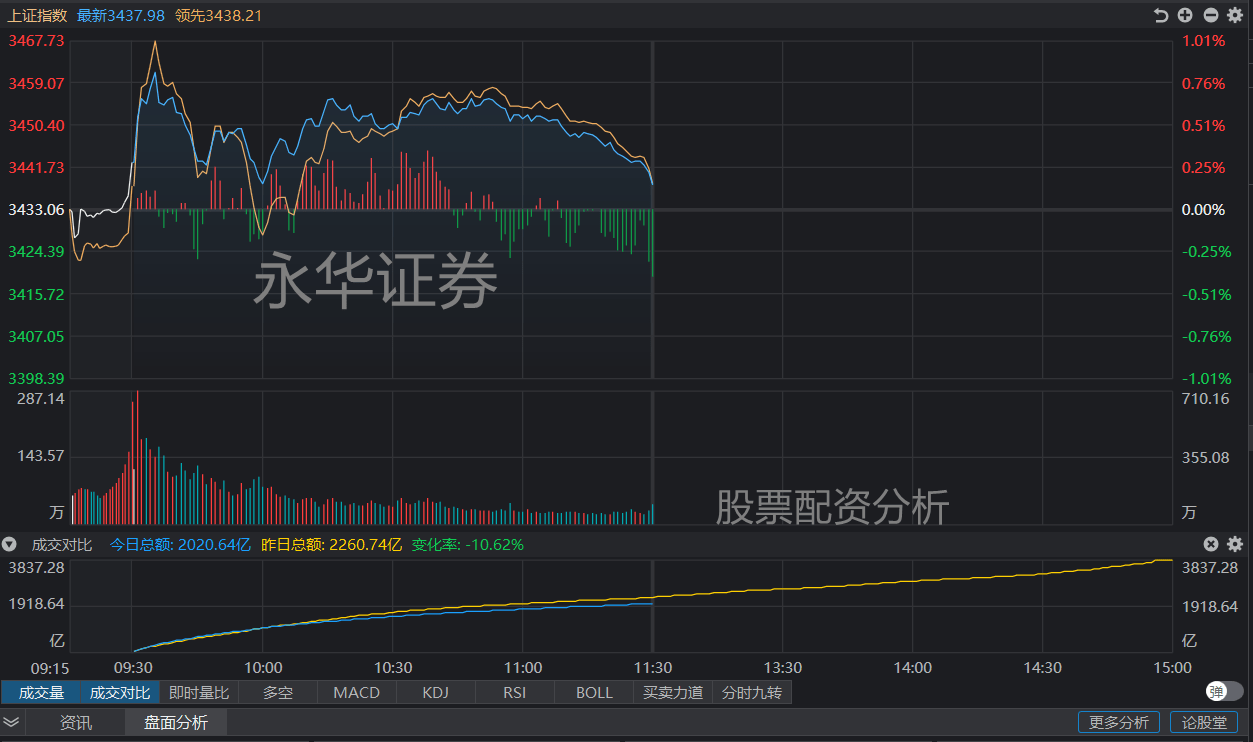Viewport: 1253px width, 742px height.
Task: Select the BOLL indicator tab
Action: click(x=592, y=692)
